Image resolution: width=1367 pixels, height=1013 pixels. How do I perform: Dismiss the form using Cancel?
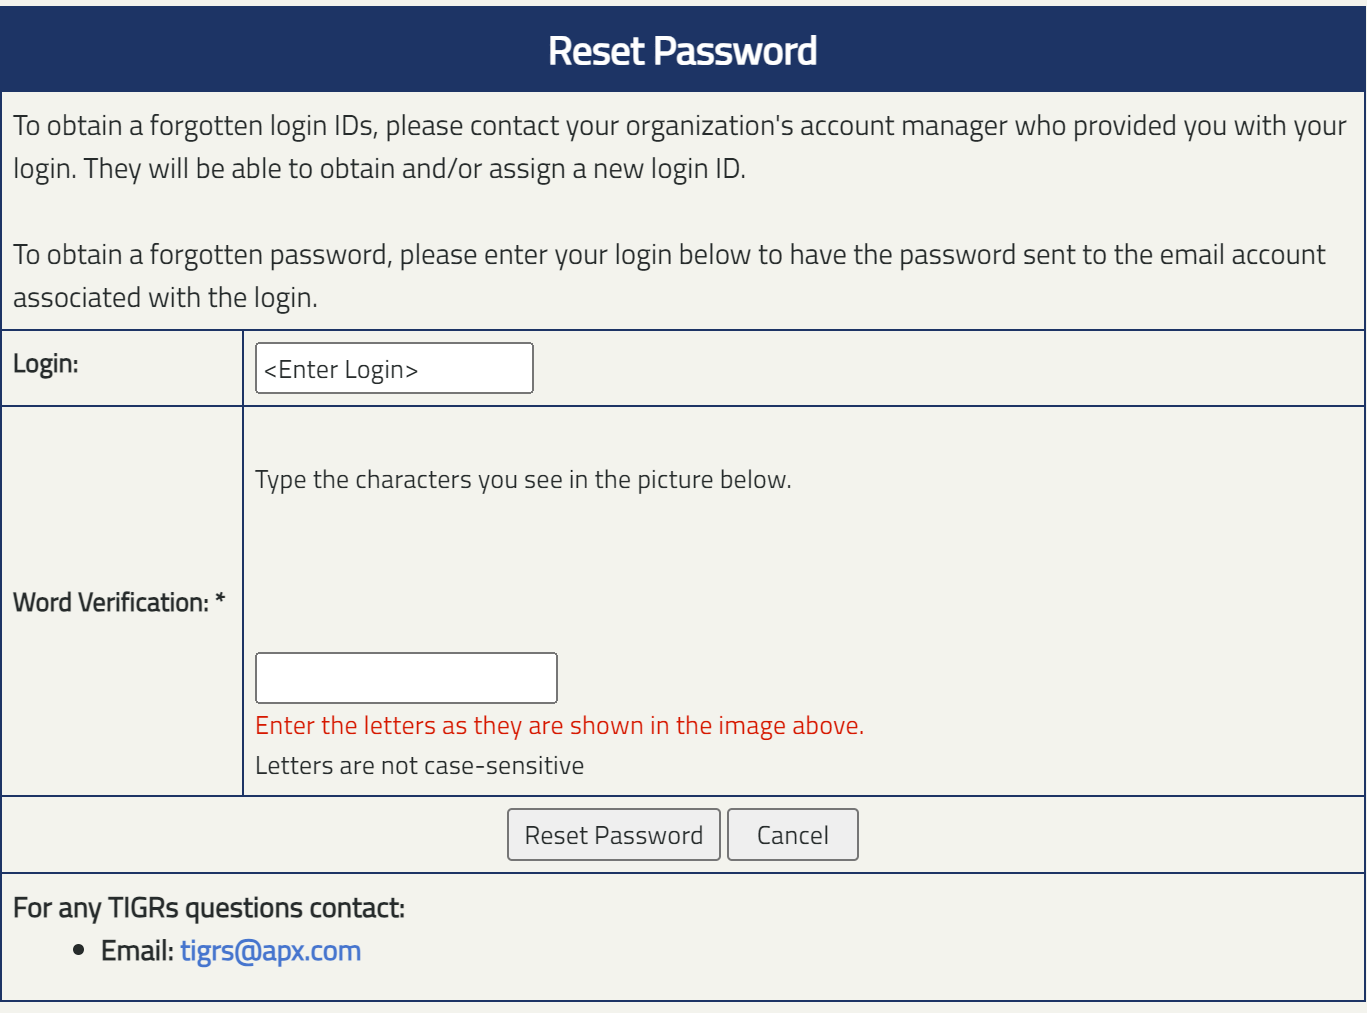(x=792, y=834)
